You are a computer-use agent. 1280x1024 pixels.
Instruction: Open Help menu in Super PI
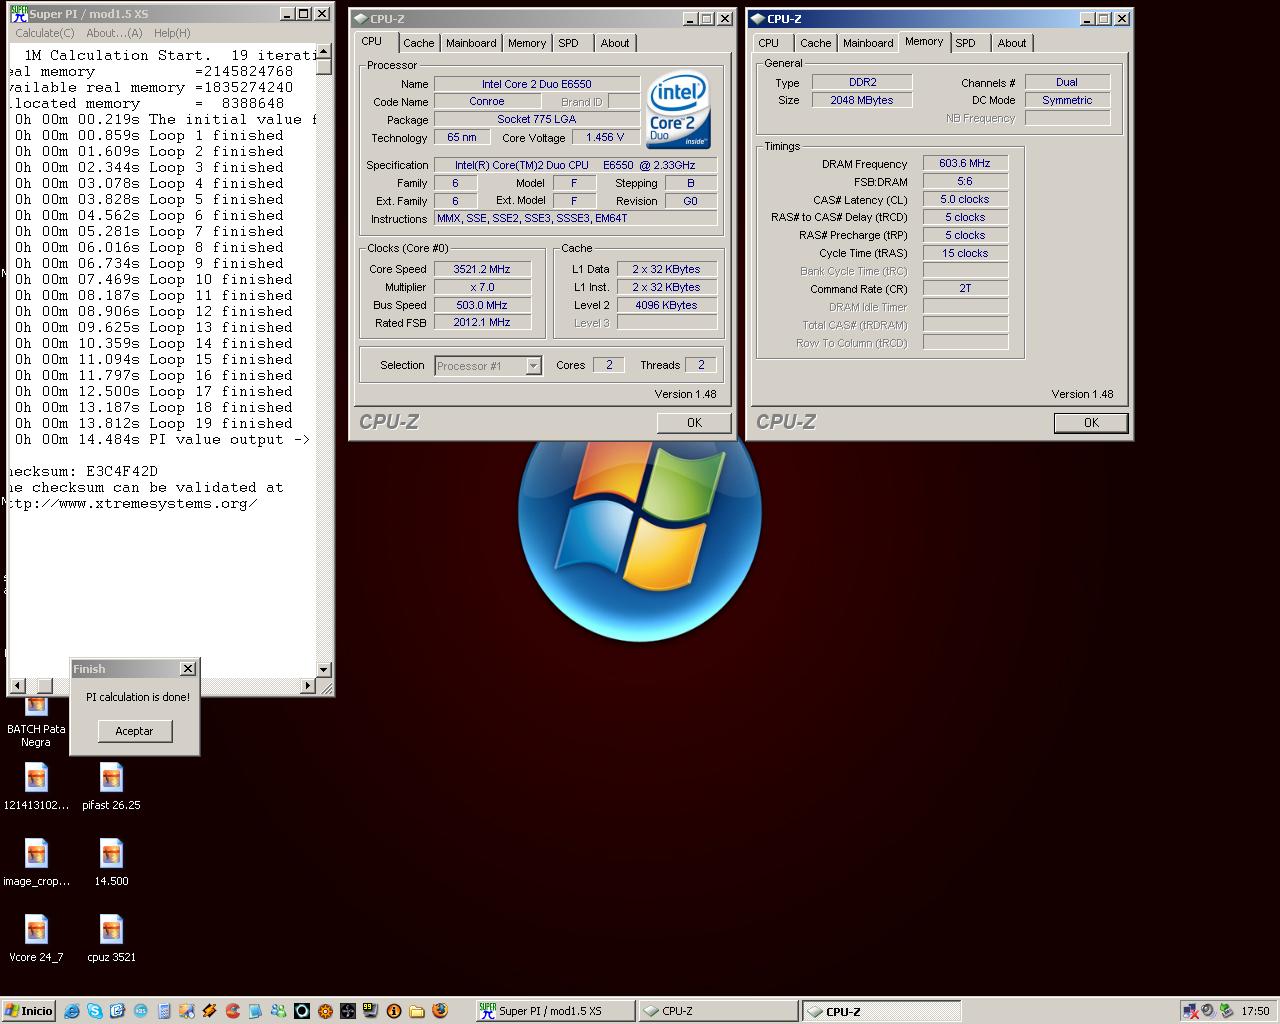coord(172,33)
